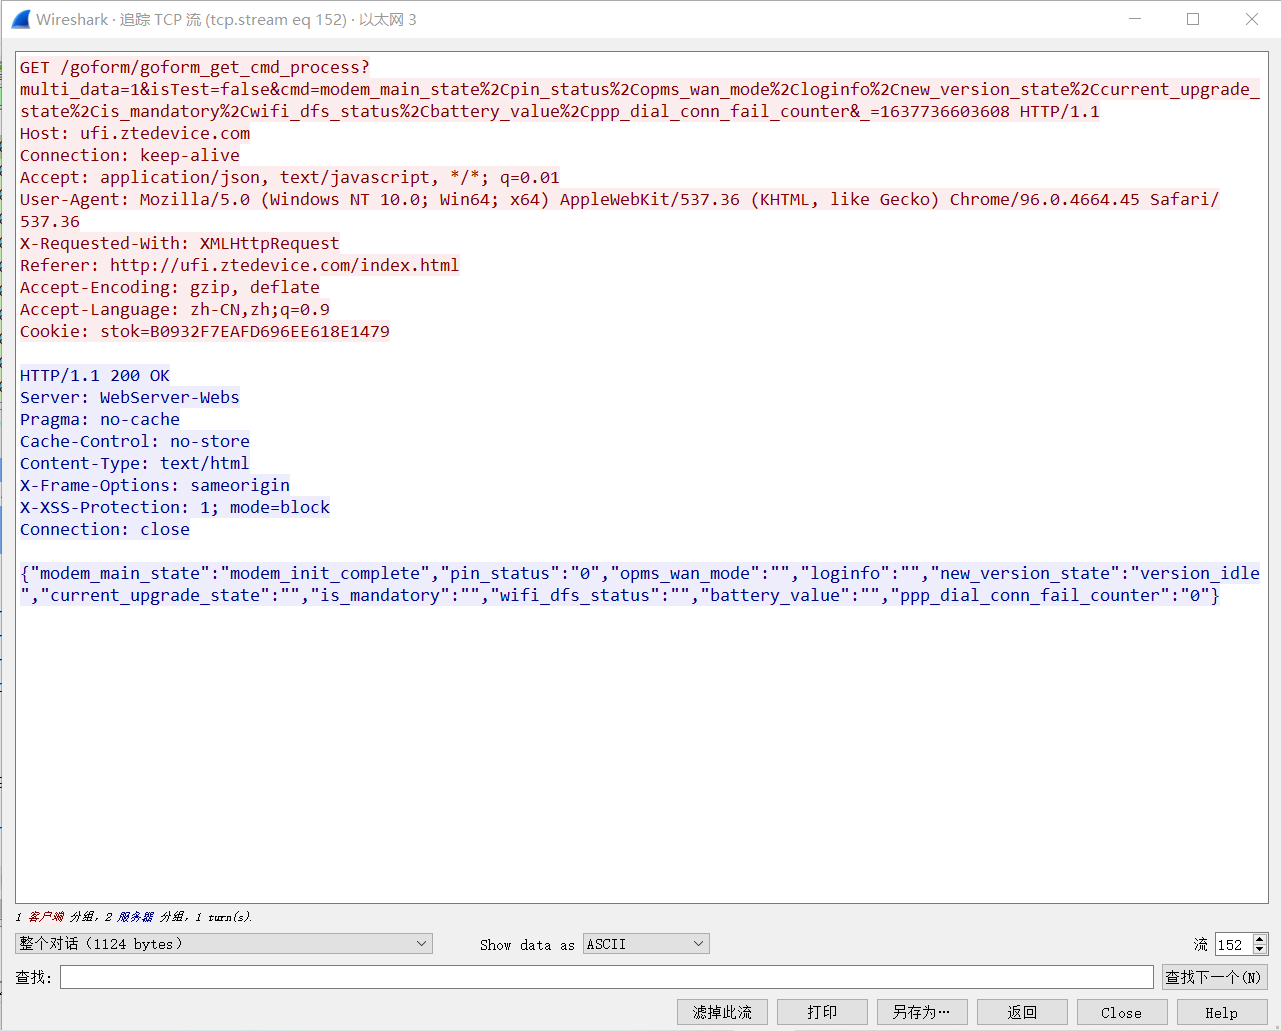1281x1031 pixels.
Task: Click the Close button at bottom
Action: [x=1122, y=1012]
